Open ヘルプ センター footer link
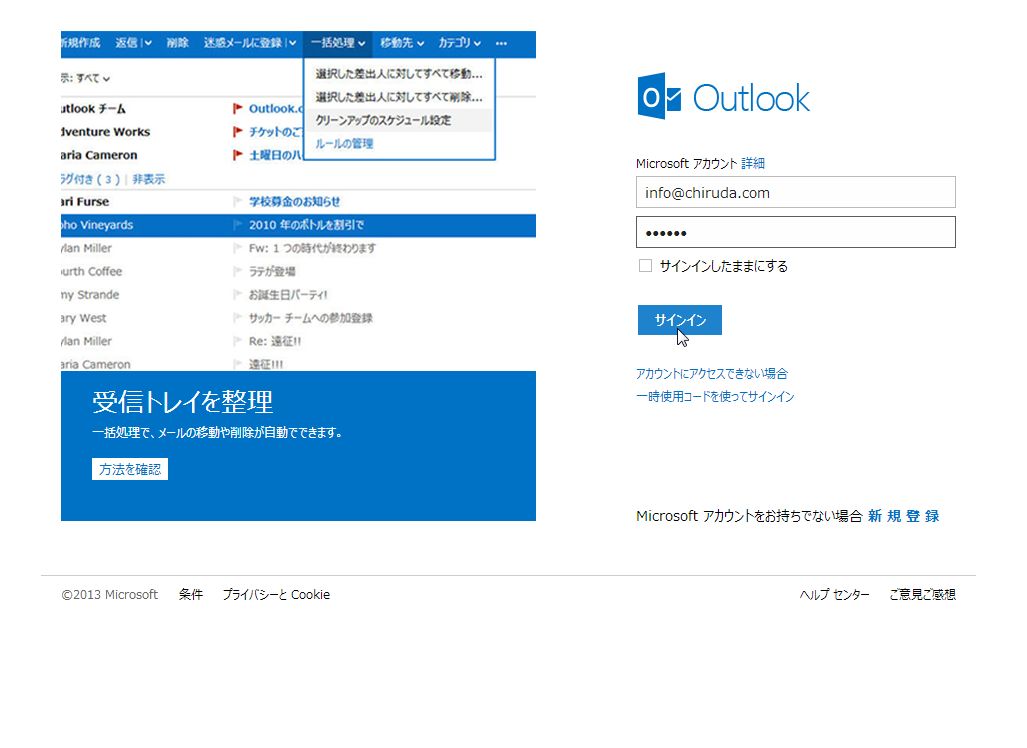Image resolution: width=1027 pixels, height=748 pixels. [834, 595]
